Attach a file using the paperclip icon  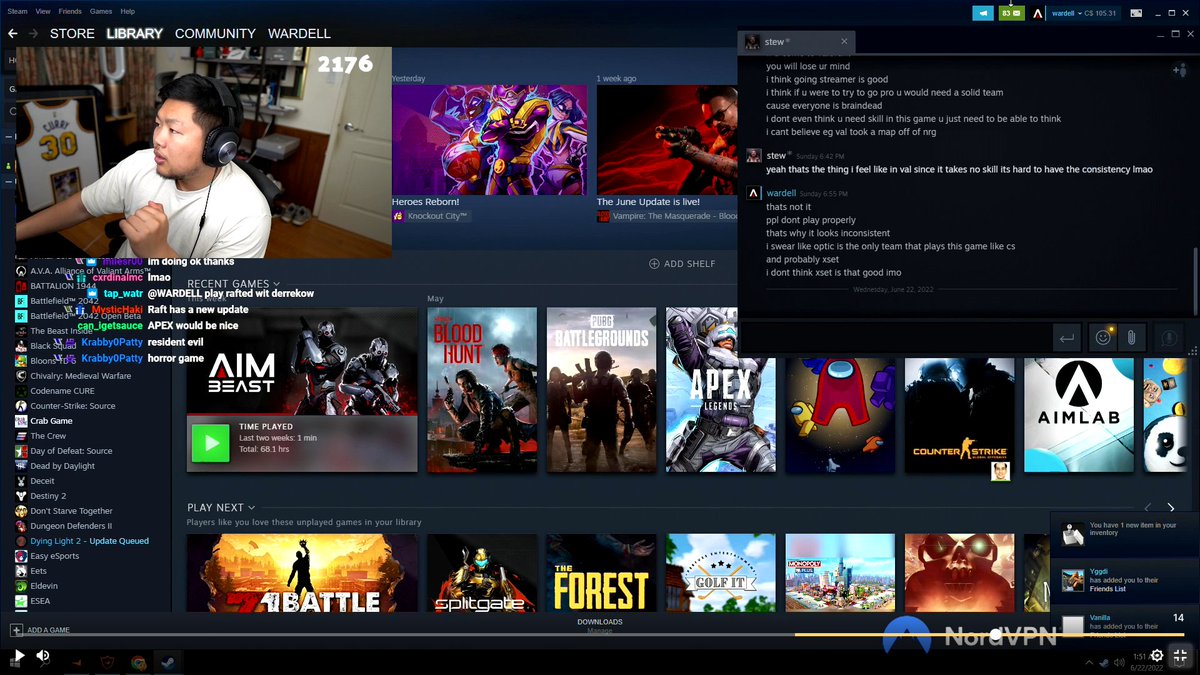pos(1130,338)
